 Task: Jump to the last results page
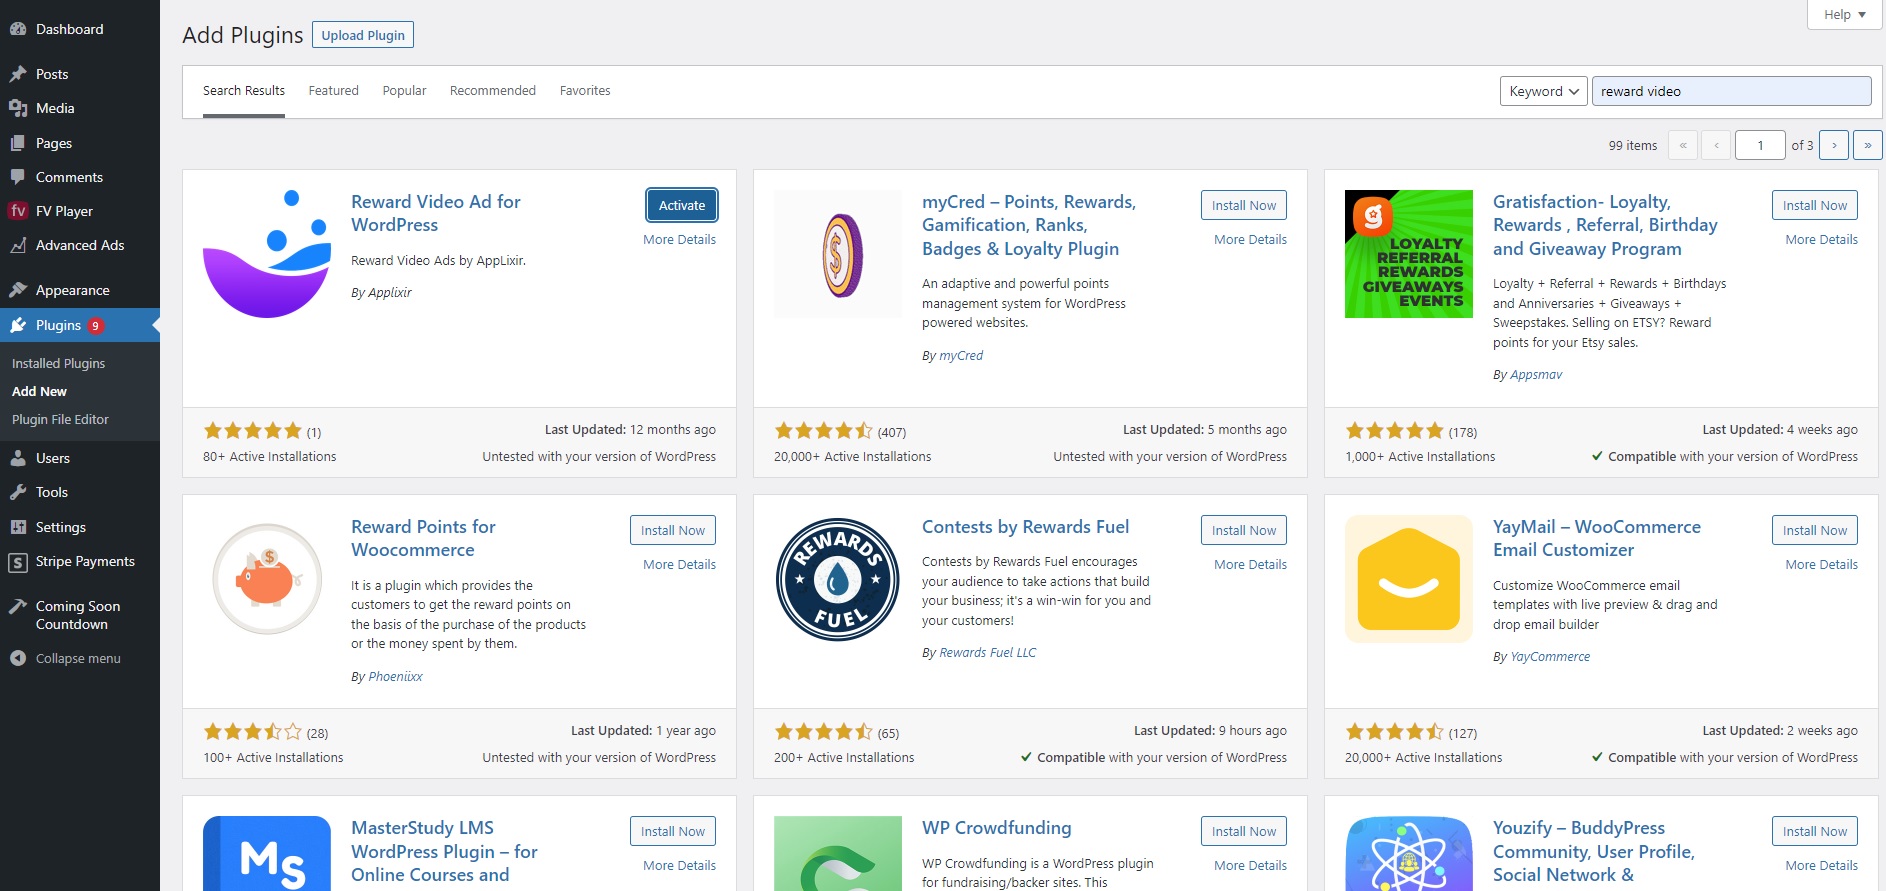tap(1867, 145)
